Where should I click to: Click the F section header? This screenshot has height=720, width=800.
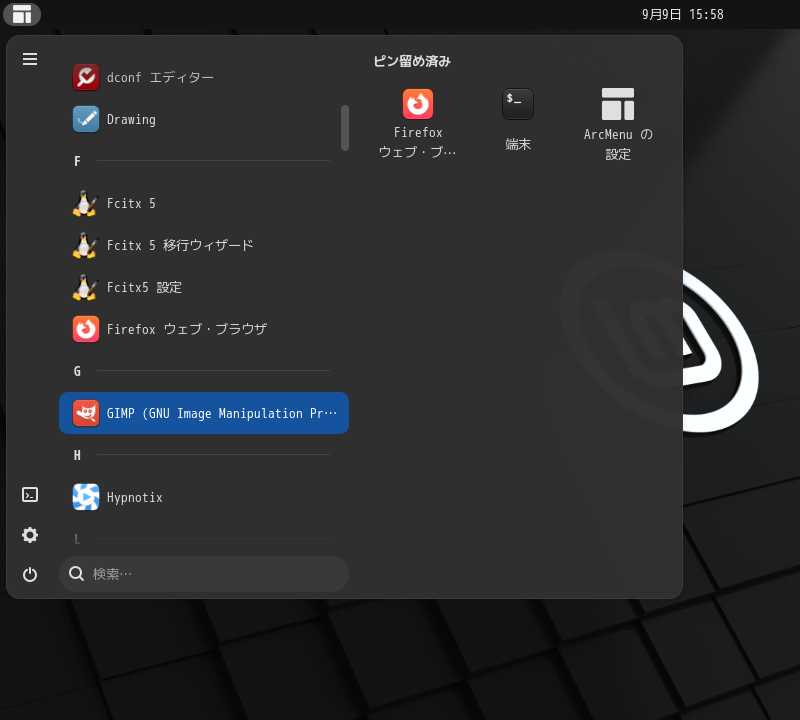tap(77, 161)
